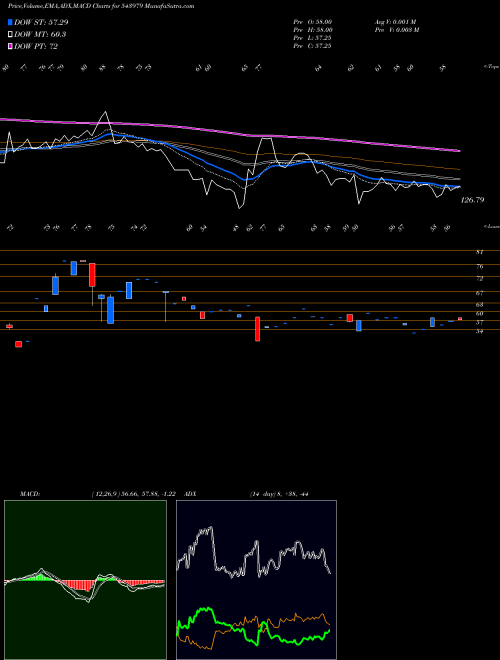Click the 126.79 value beside the EMA lines
The width and height of the screenshot is (500, 660).
coord(472,200)
